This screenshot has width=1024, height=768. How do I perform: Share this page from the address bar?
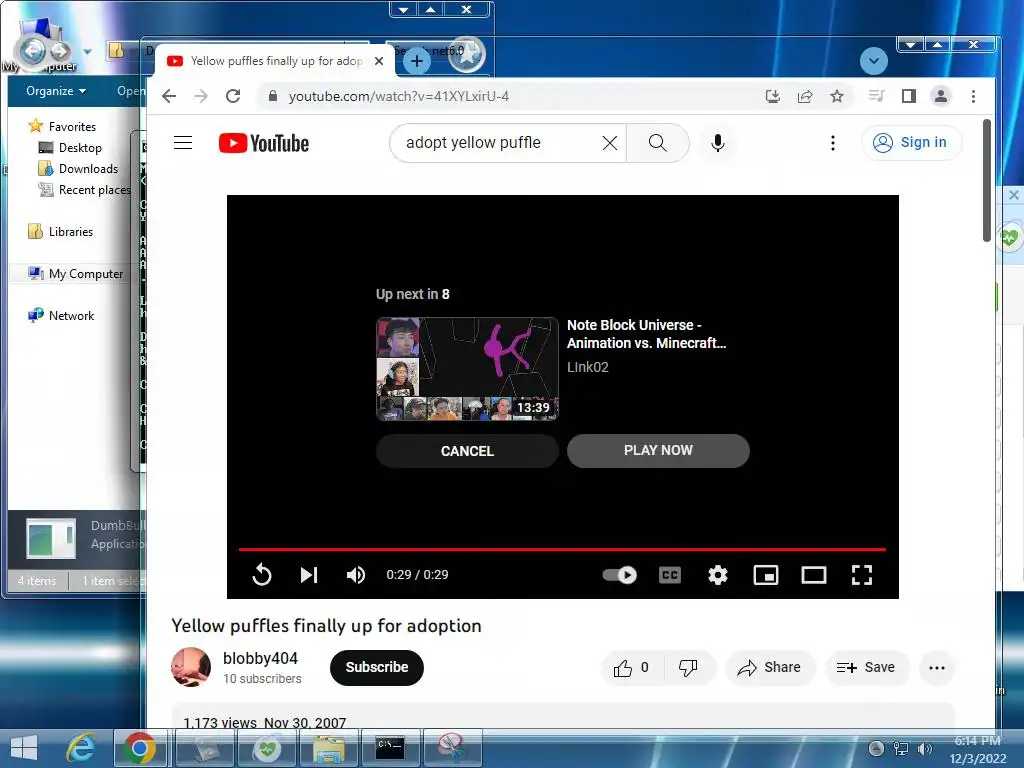pos(805,97)
